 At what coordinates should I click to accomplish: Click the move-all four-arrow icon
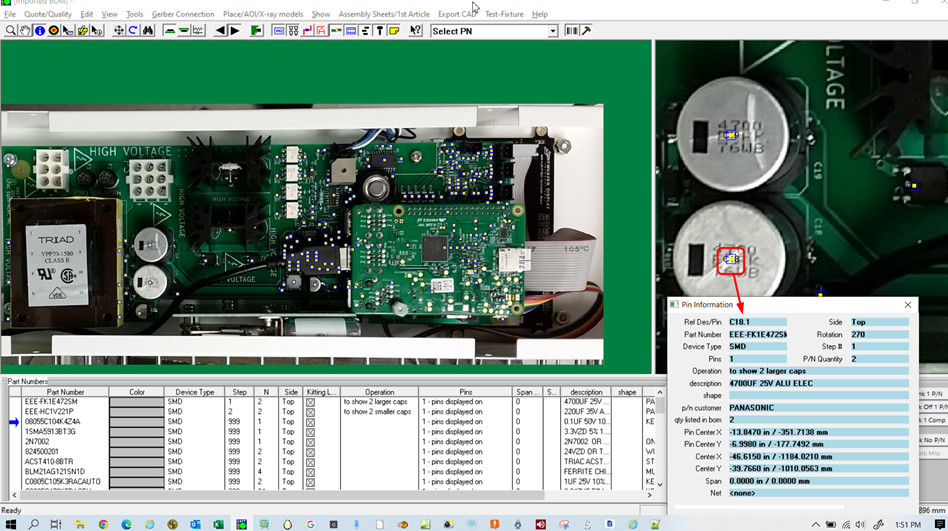pos(118,30)
